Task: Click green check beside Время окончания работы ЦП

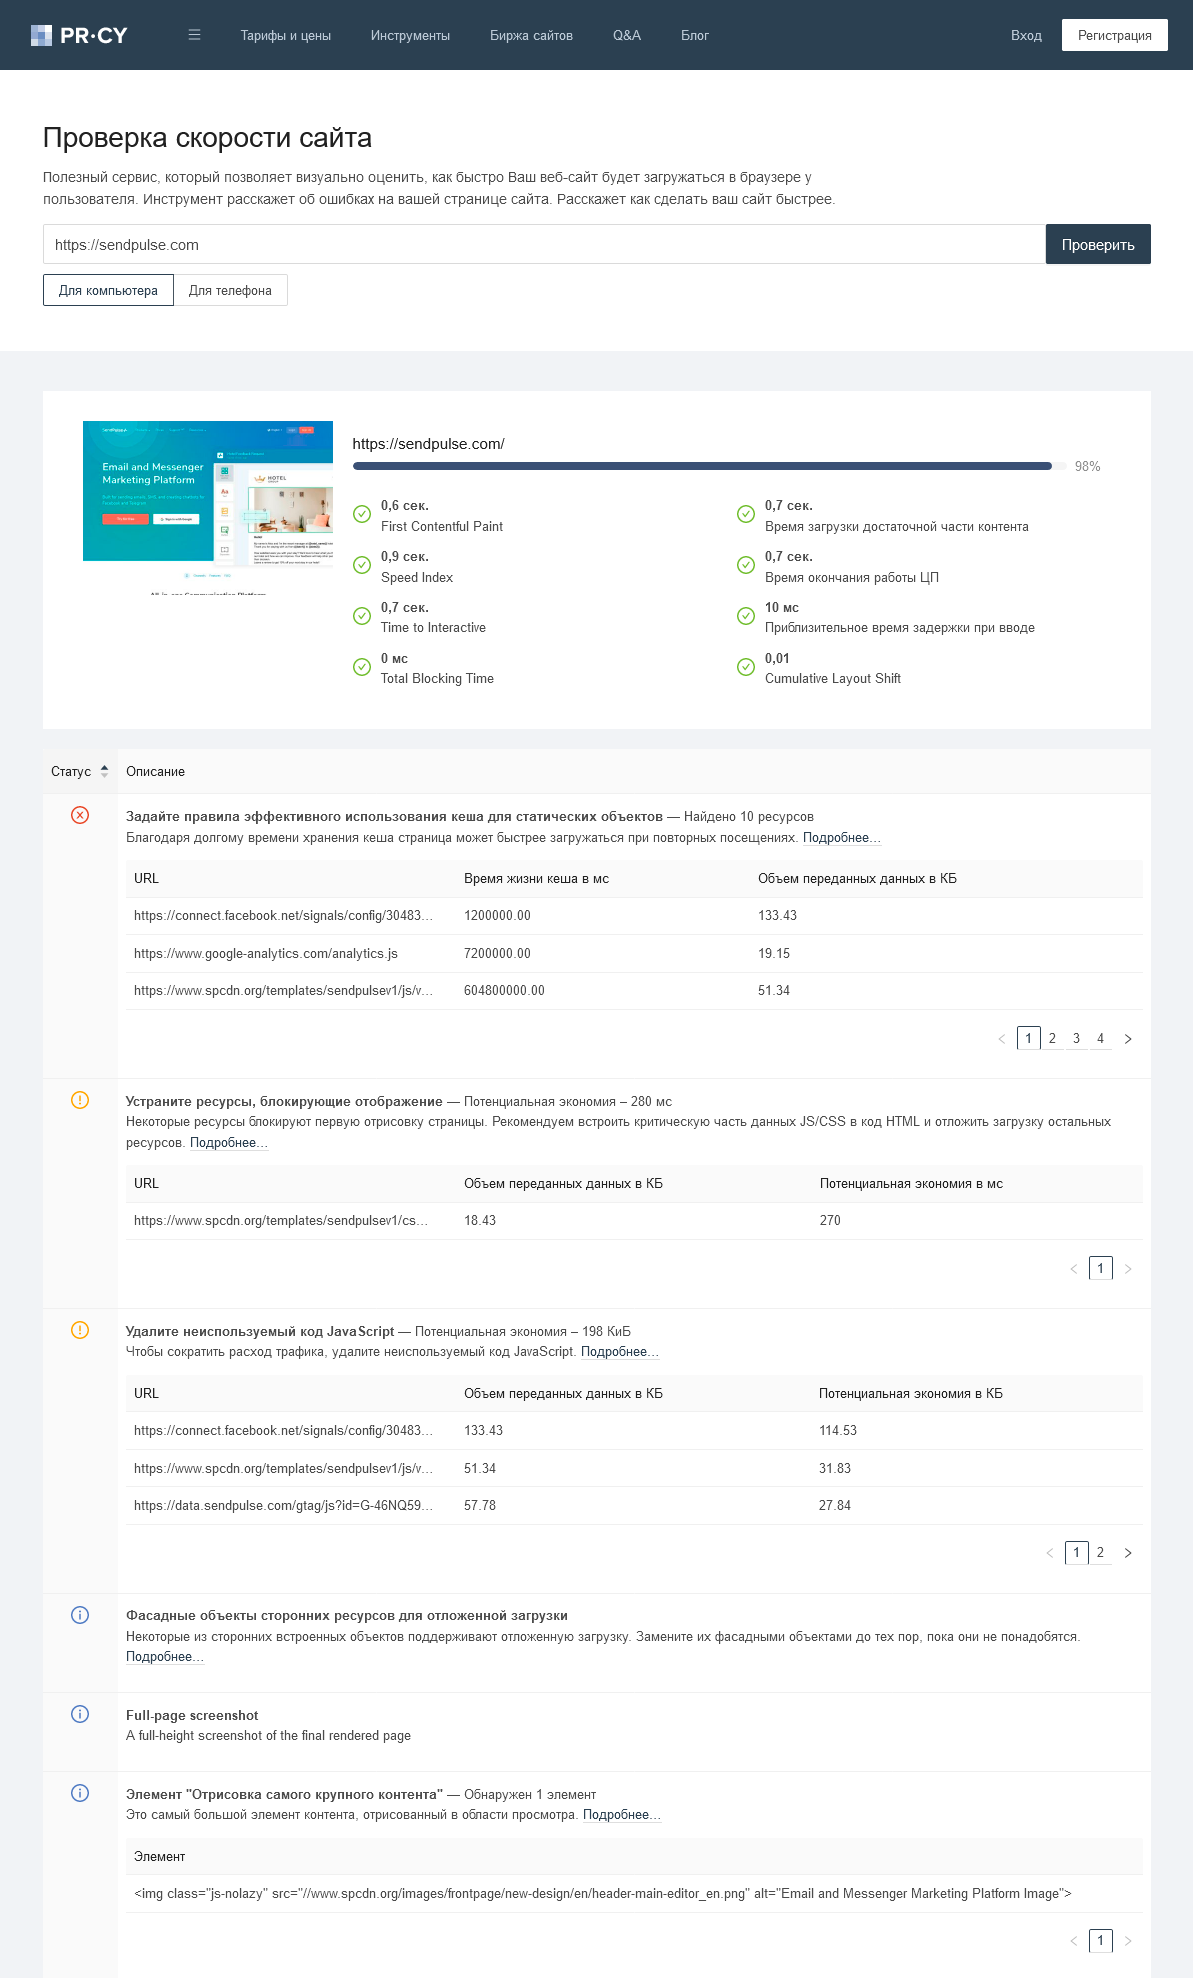Action: (x=746, y=565)
